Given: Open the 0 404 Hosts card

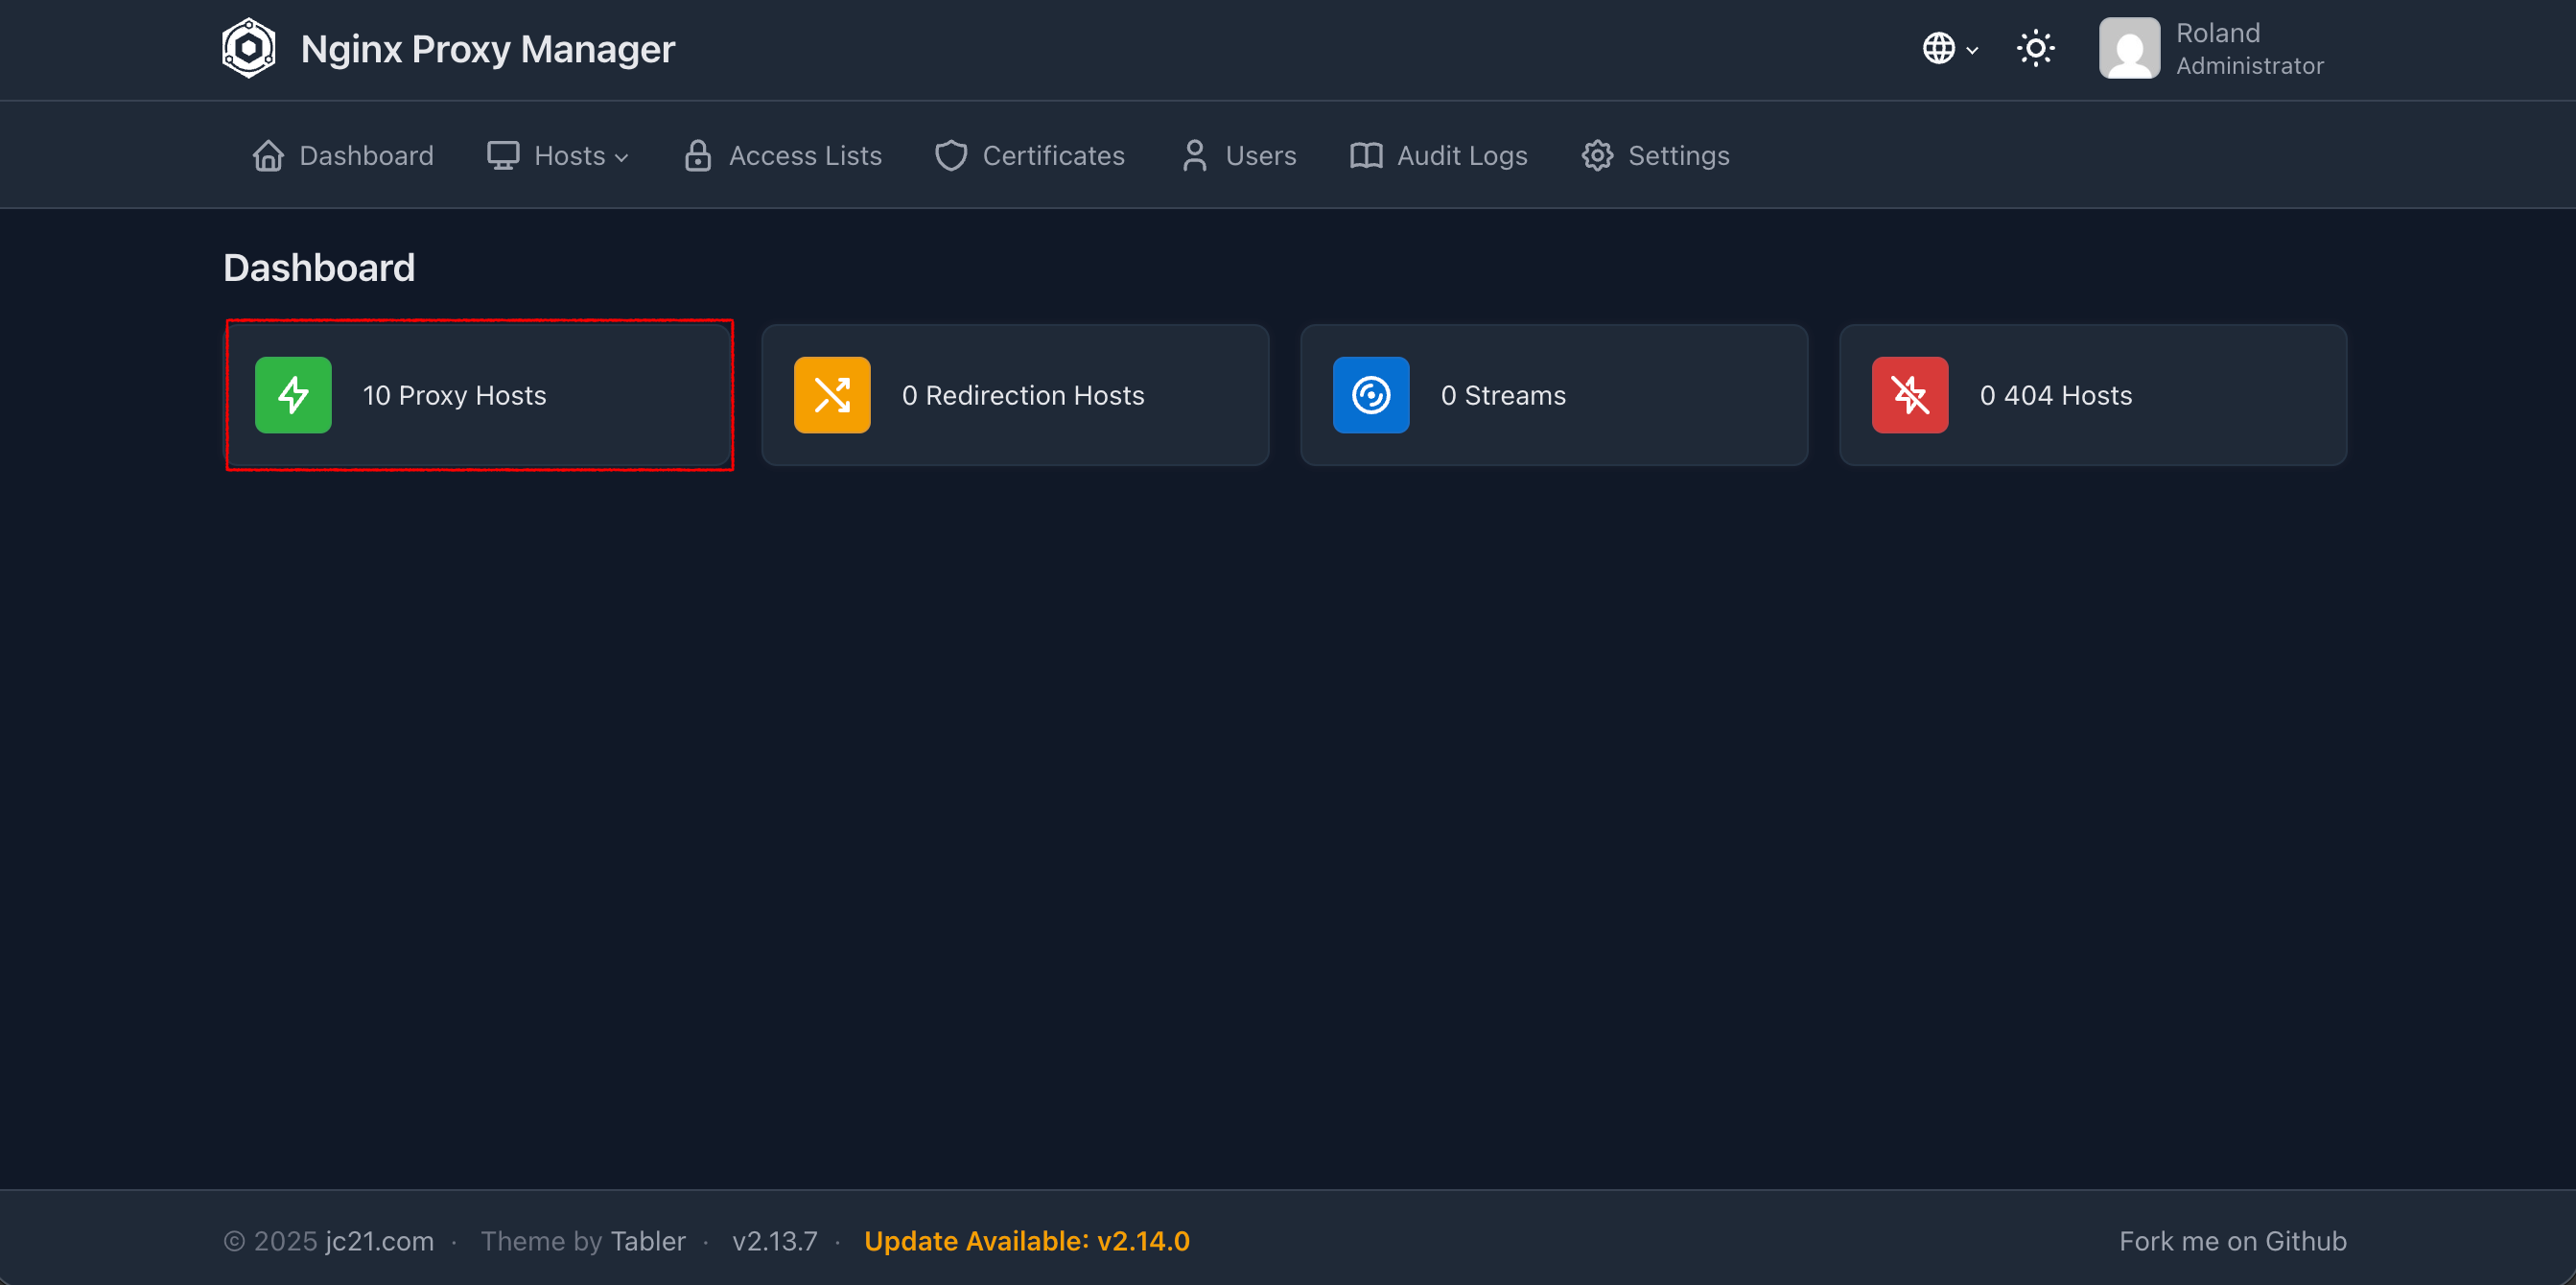Looking at the screenshot, I should tap(2093, 395).
